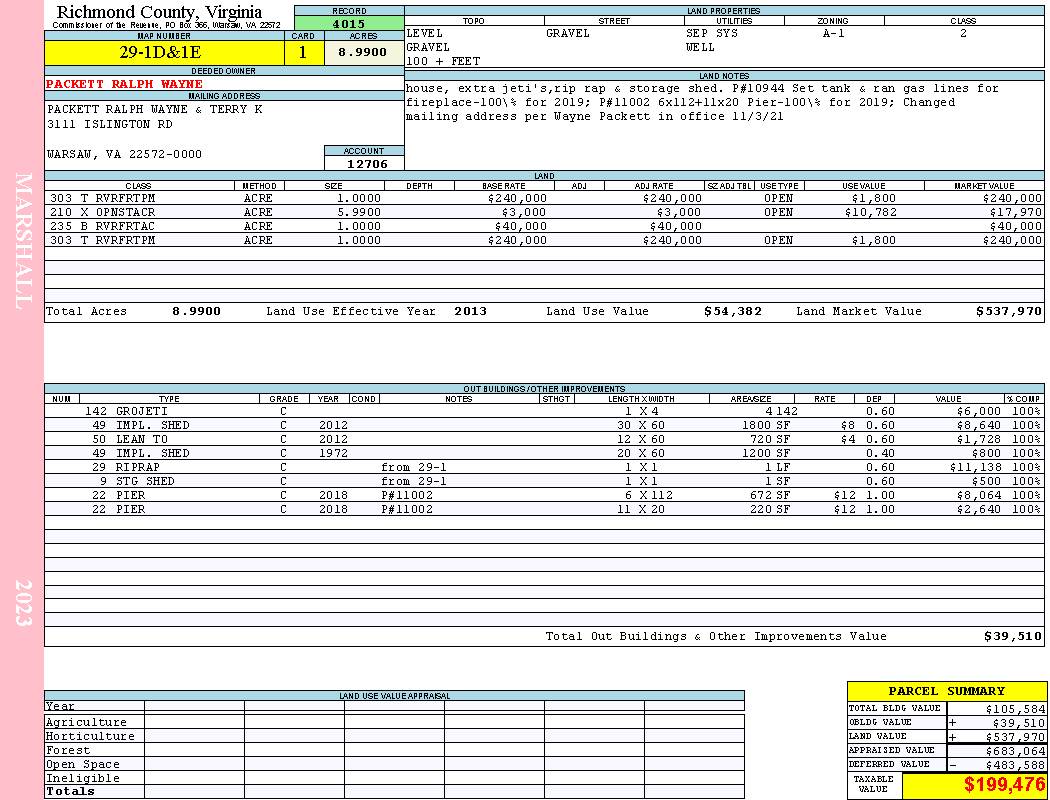Click the implement shed value $8,640
Viewport: 1050px width, 800px height.
978,425
